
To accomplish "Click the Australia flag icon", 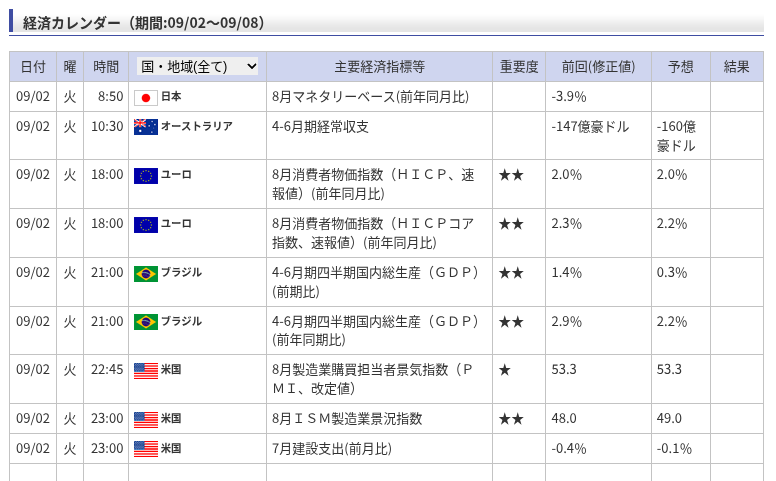I will pos(146,127).
